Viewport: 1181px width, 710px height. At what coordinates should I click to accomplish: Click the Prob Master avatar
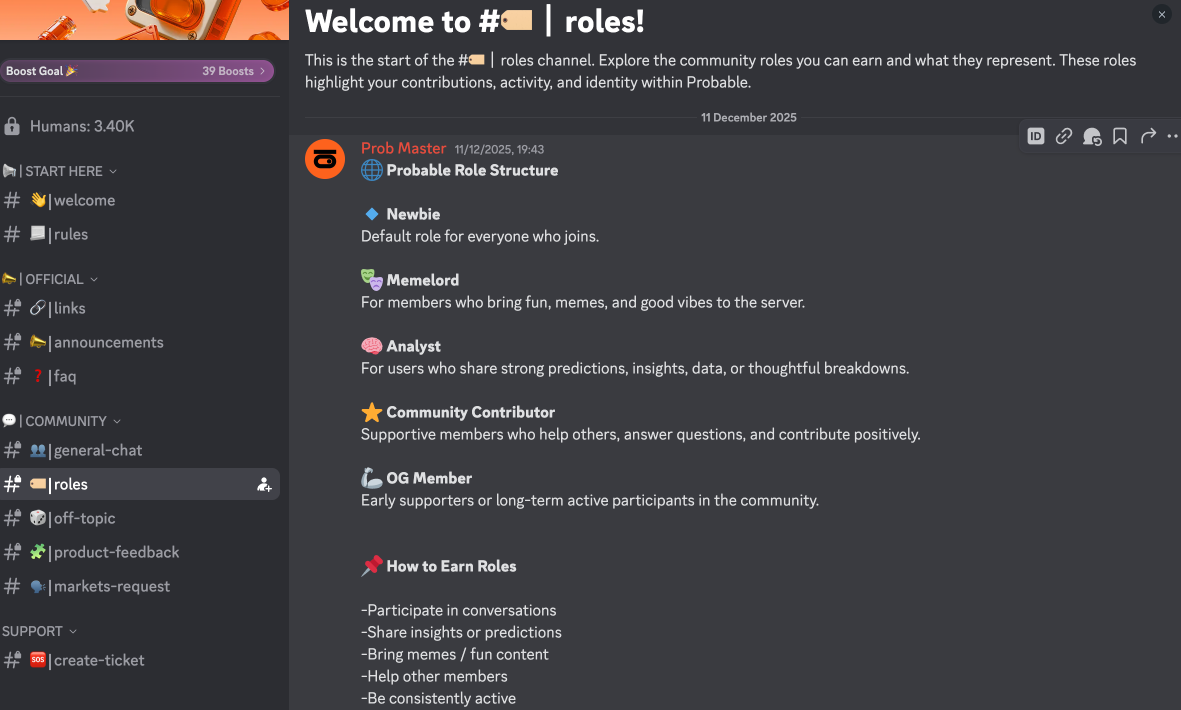click(325, 160)
